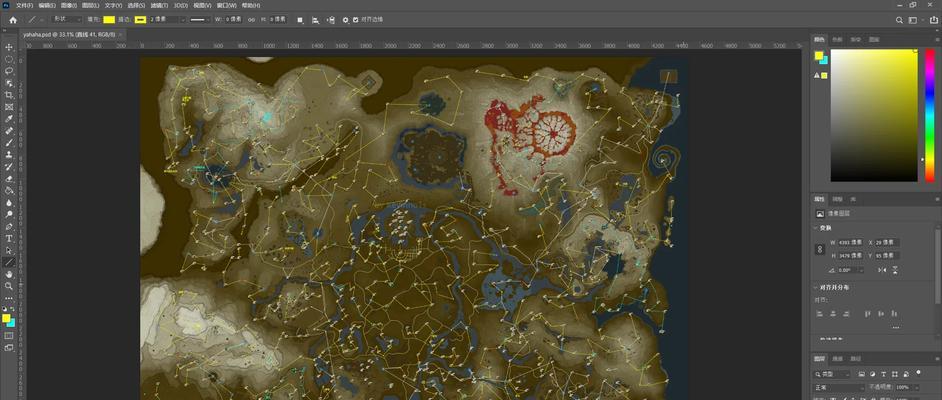Toggle constrain proportions link in Properties panel
This screenshot has width=942, height=400.
click(x=820, y=249)
